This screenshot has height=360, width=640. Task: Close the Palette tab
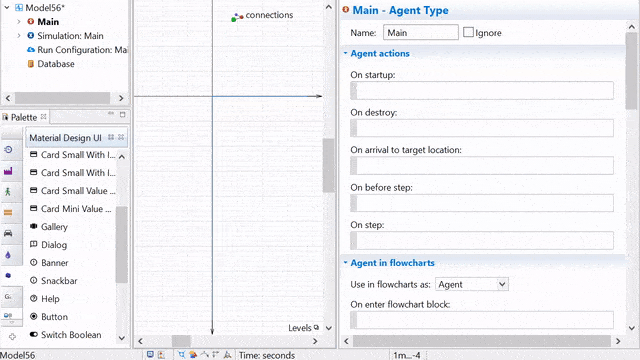coord(44,117)
